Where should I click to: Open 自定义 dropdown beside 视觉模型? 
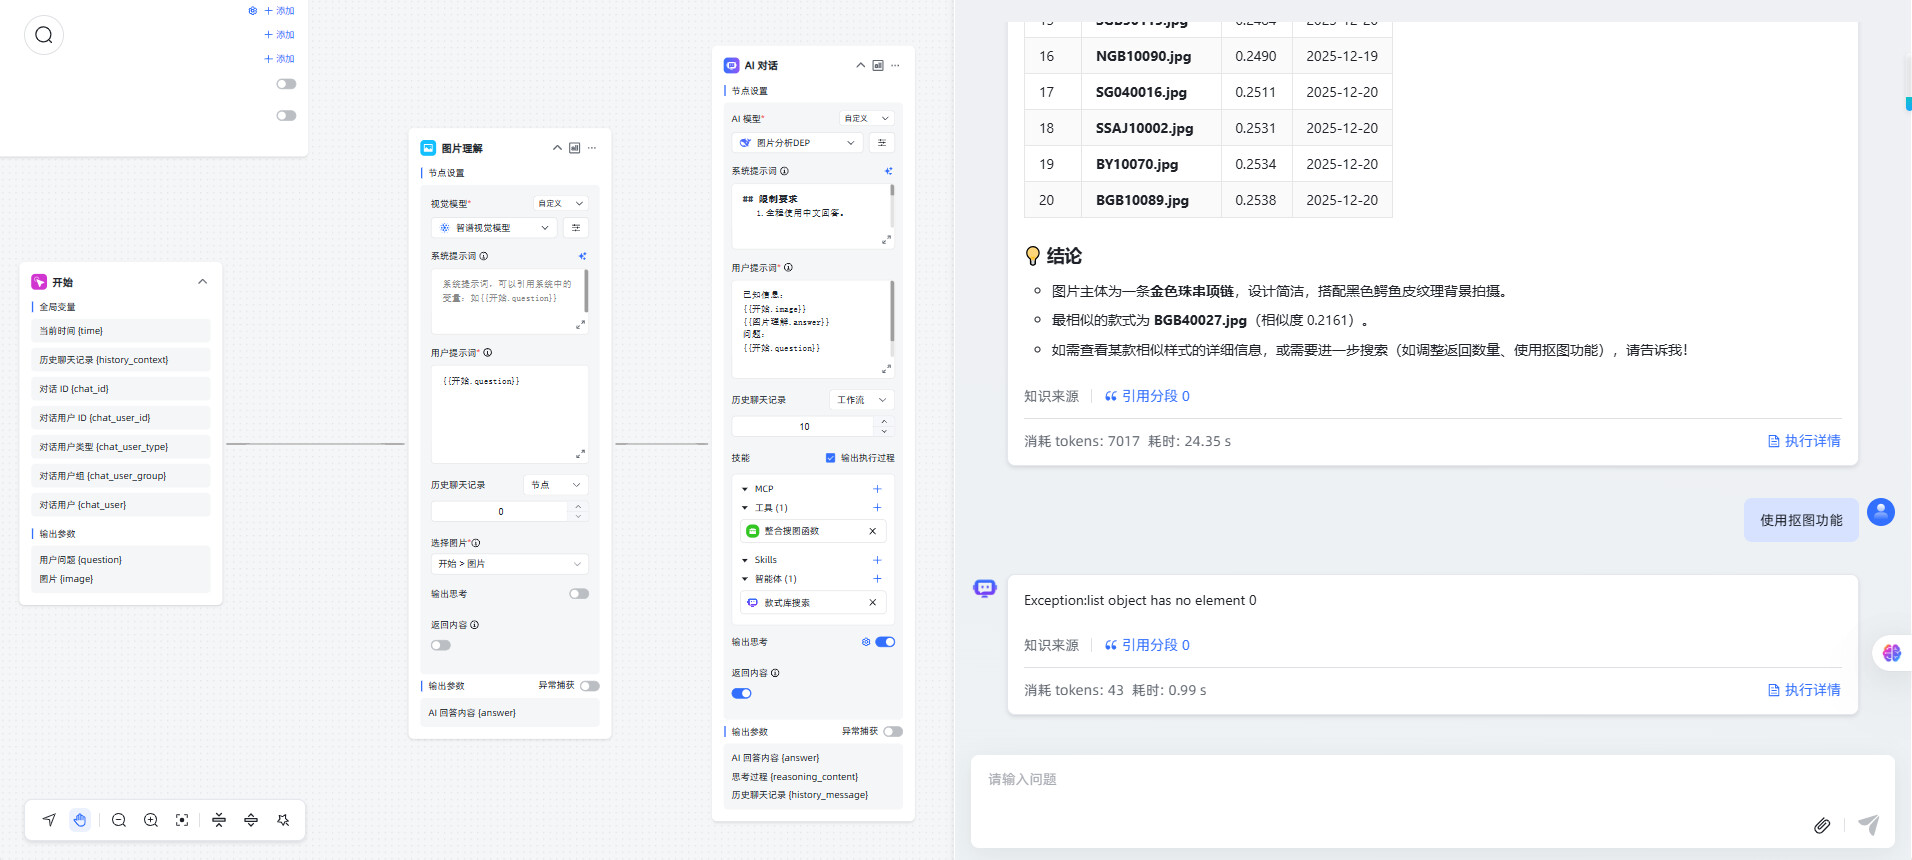[560, 203]
